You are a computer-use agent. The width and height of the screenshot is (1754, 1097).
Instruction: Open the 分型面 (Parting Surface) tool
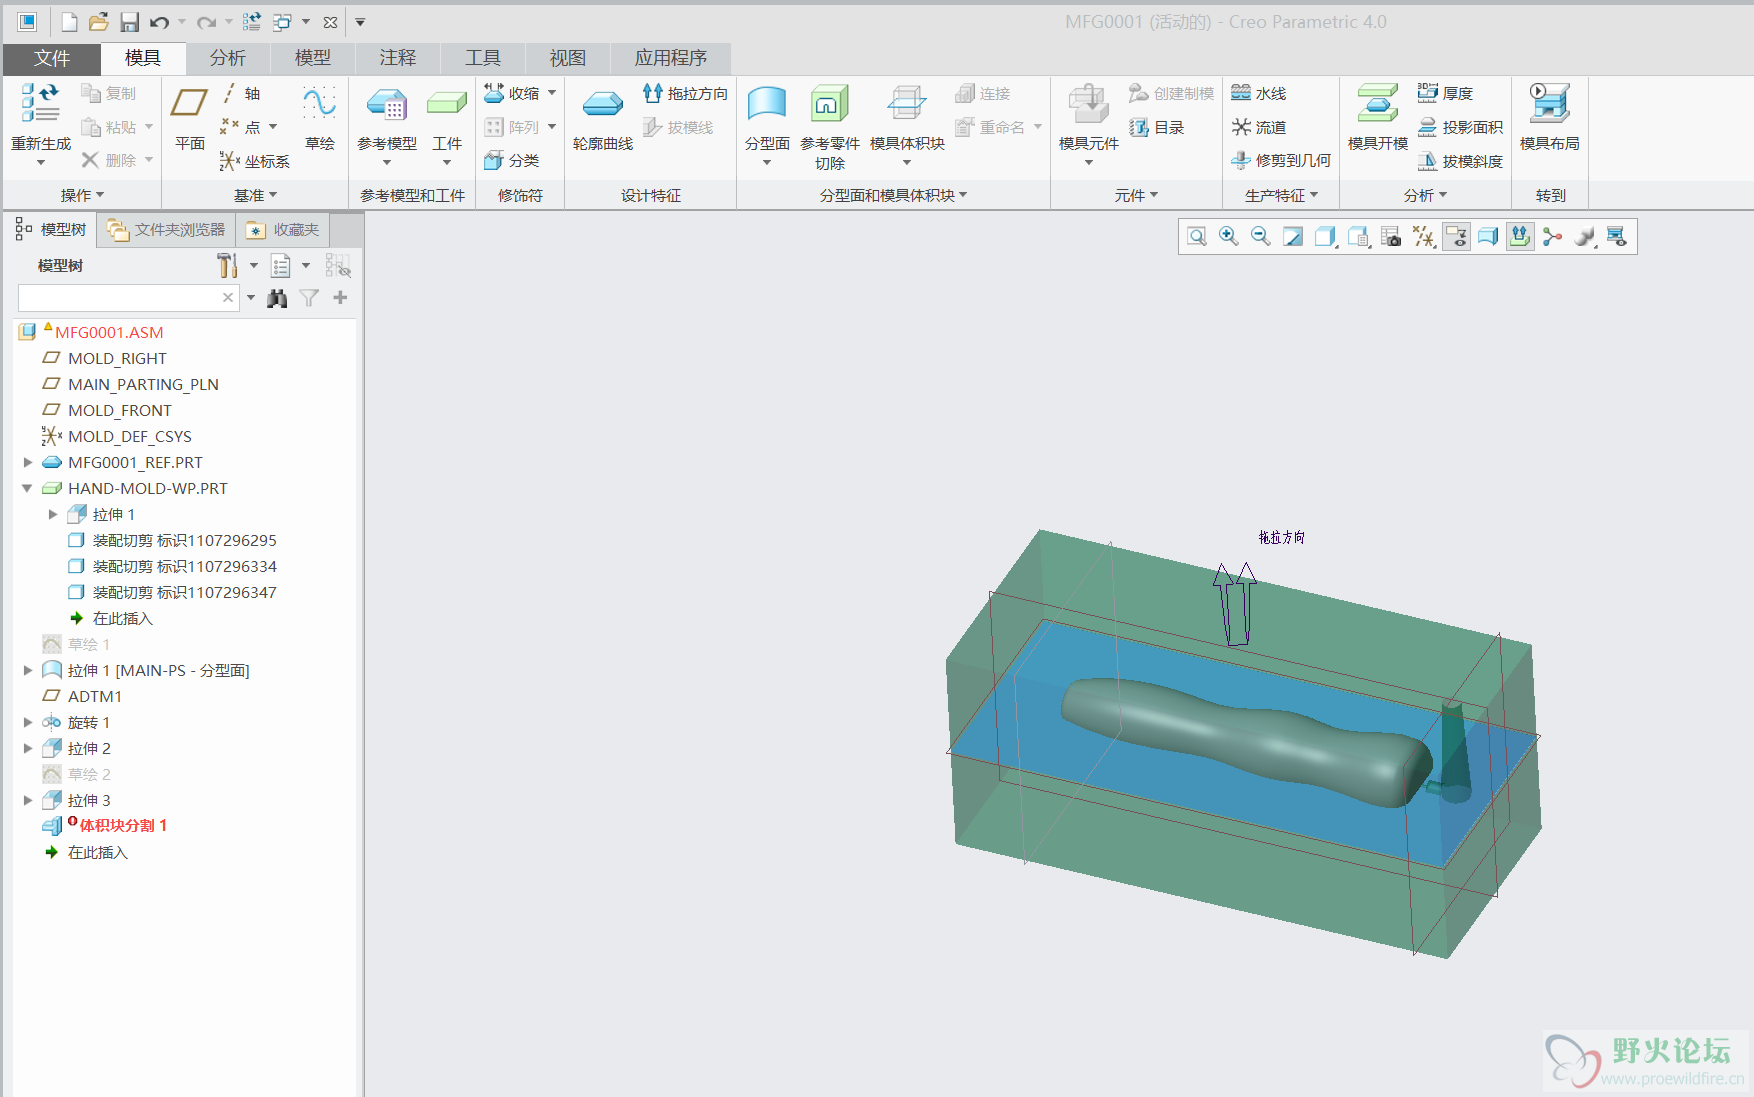pyautogui.click(x=767, y=124)
